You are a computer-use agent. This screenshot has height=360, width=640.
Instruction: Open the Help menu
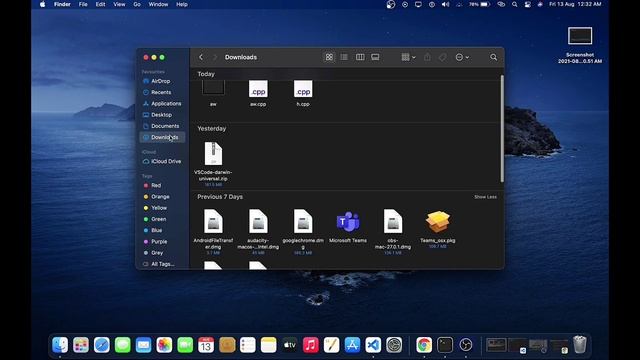182,4
